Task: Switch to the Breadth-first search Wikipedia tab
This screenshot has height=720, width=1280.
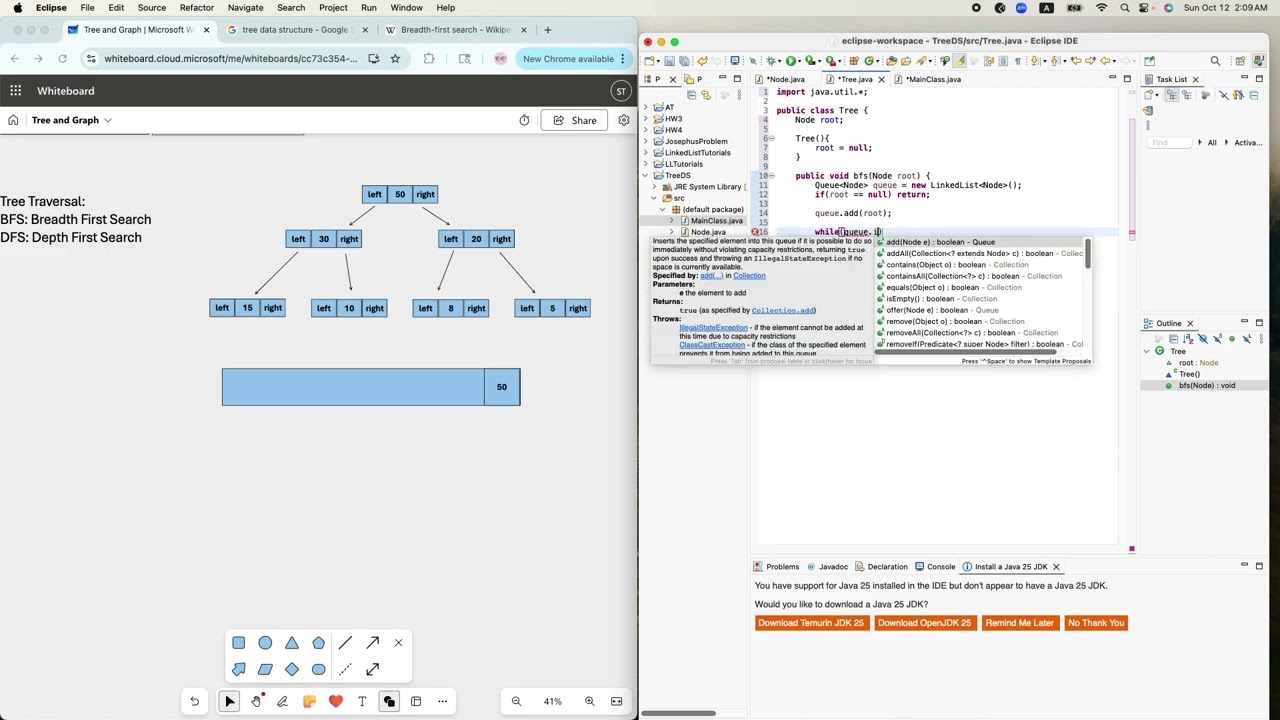Action: (x=455, y=30)
